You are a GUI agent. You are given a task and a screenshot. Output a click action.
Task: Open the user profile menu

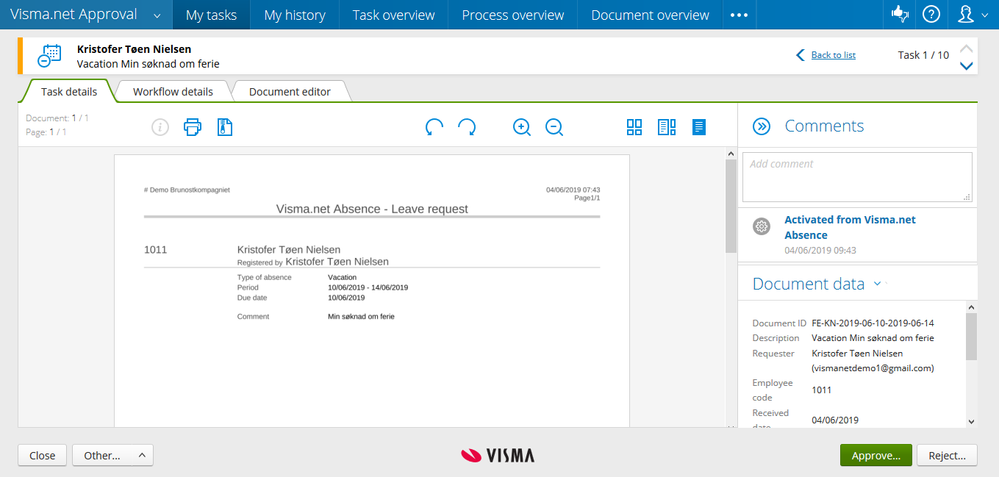tap(970, 15)
